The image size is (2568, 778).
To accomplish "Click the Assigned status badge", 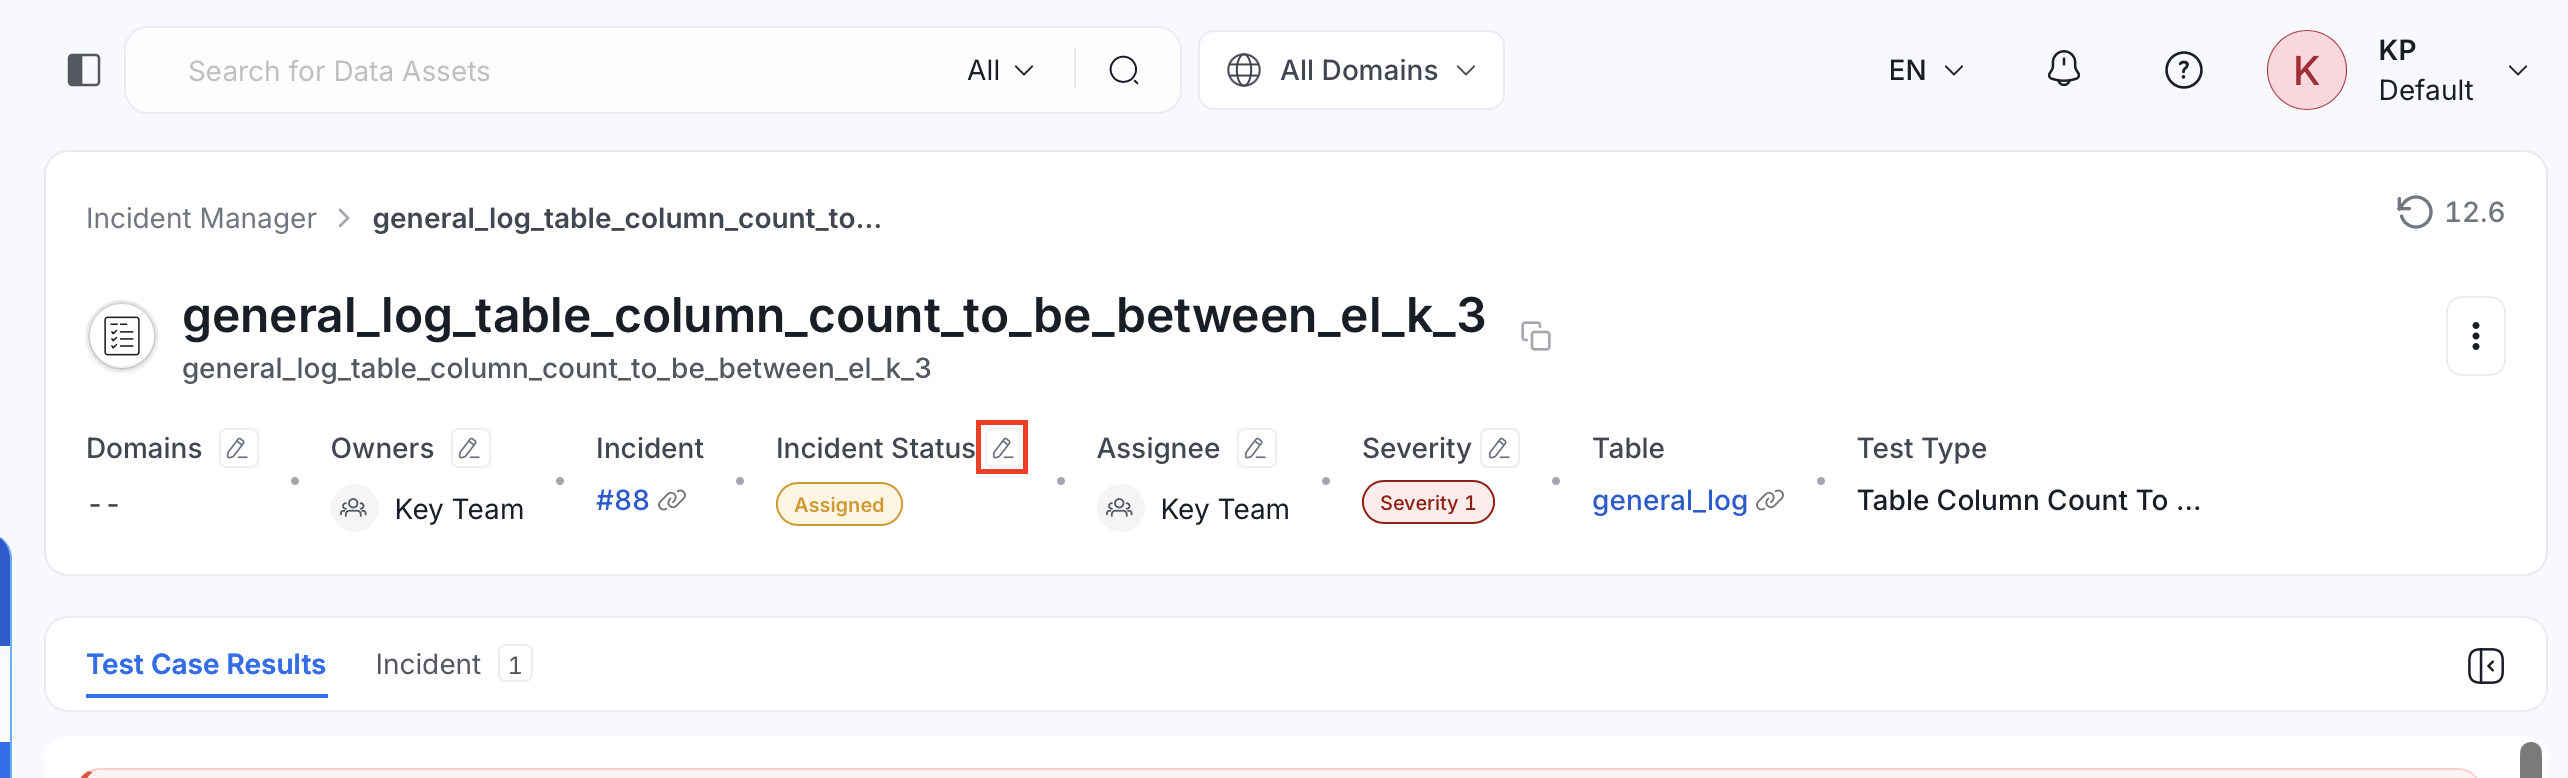I will coord(839,504).
